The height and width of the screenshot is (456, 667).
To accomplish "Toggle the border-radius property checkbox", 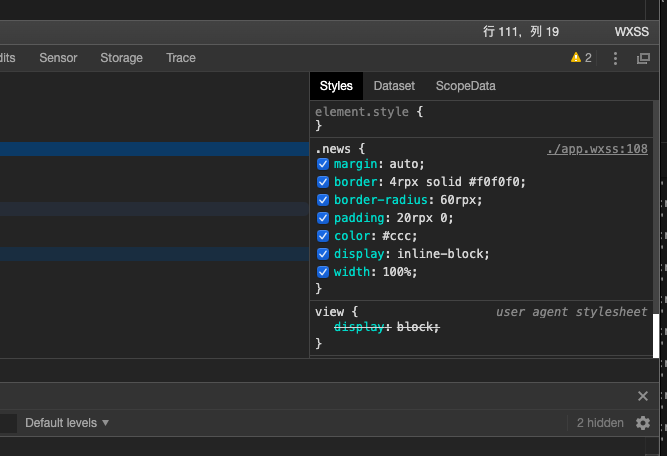I will point(323,200).
